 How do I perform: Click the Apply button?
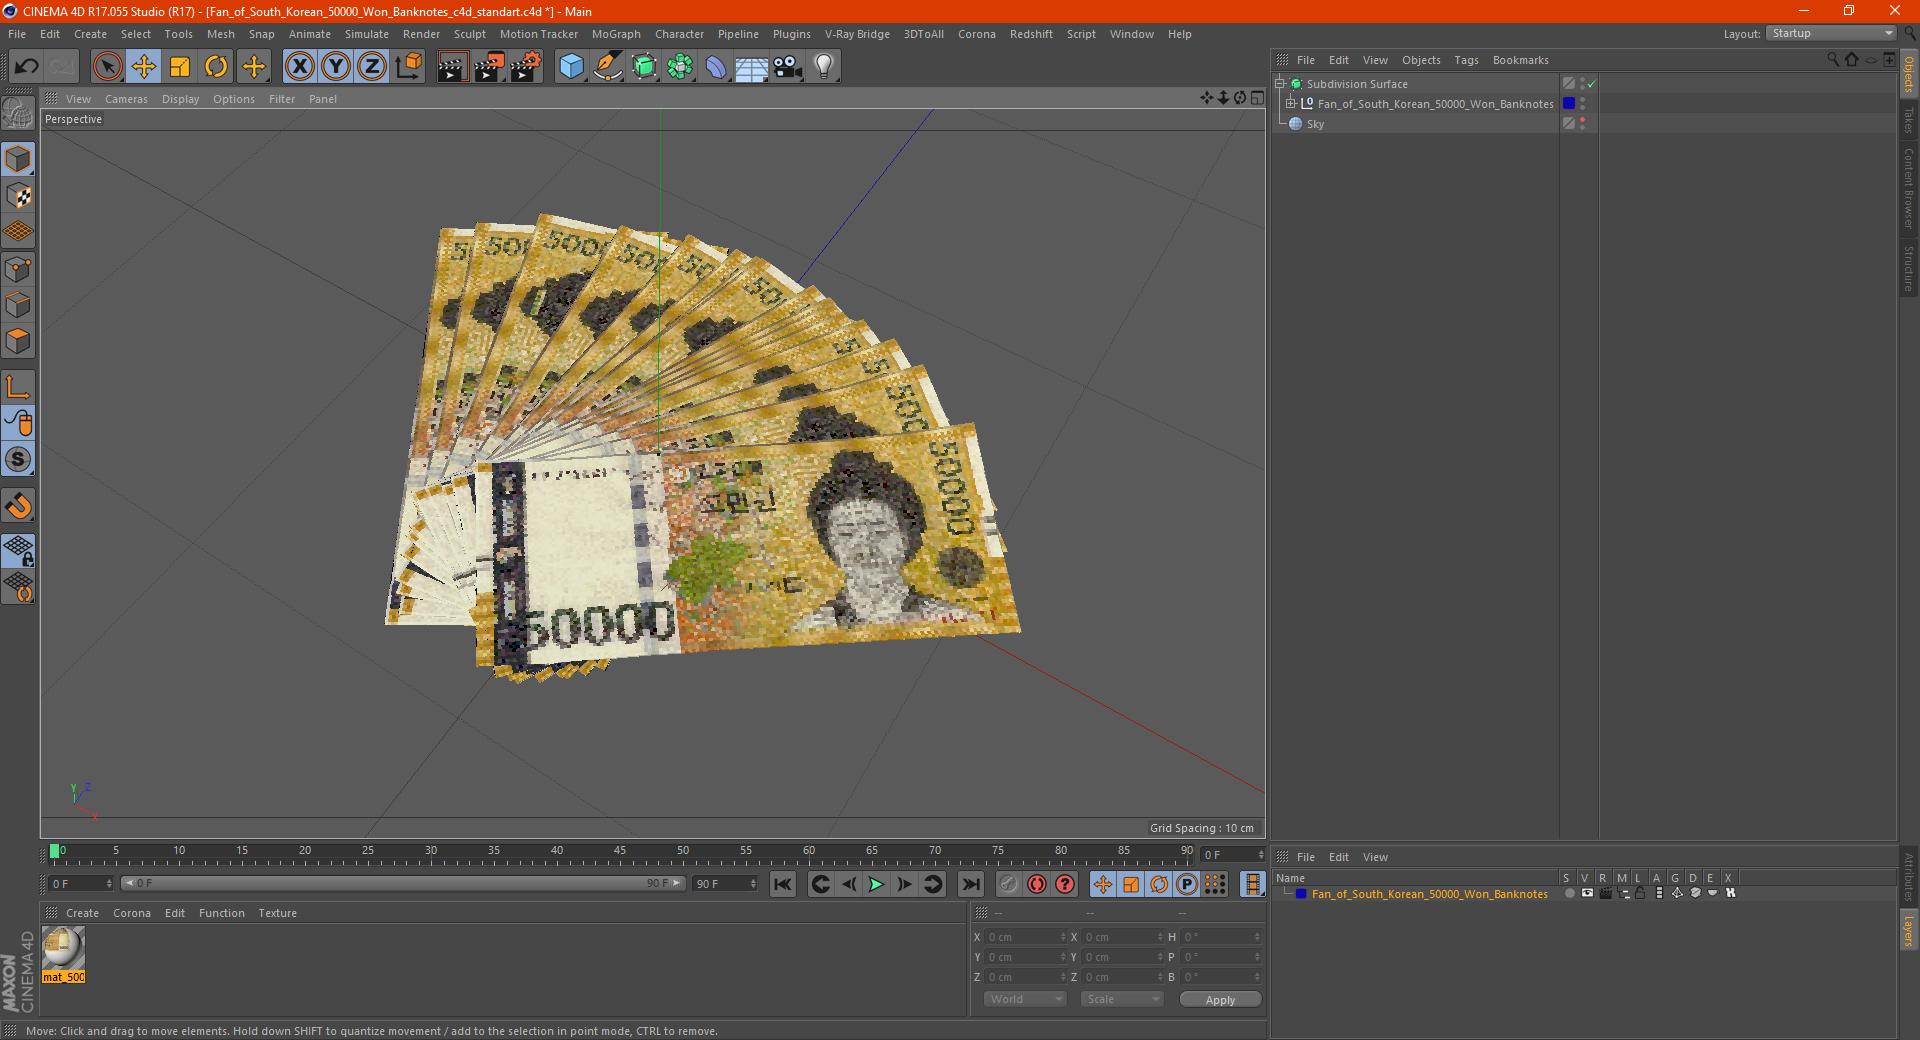1220,1000
